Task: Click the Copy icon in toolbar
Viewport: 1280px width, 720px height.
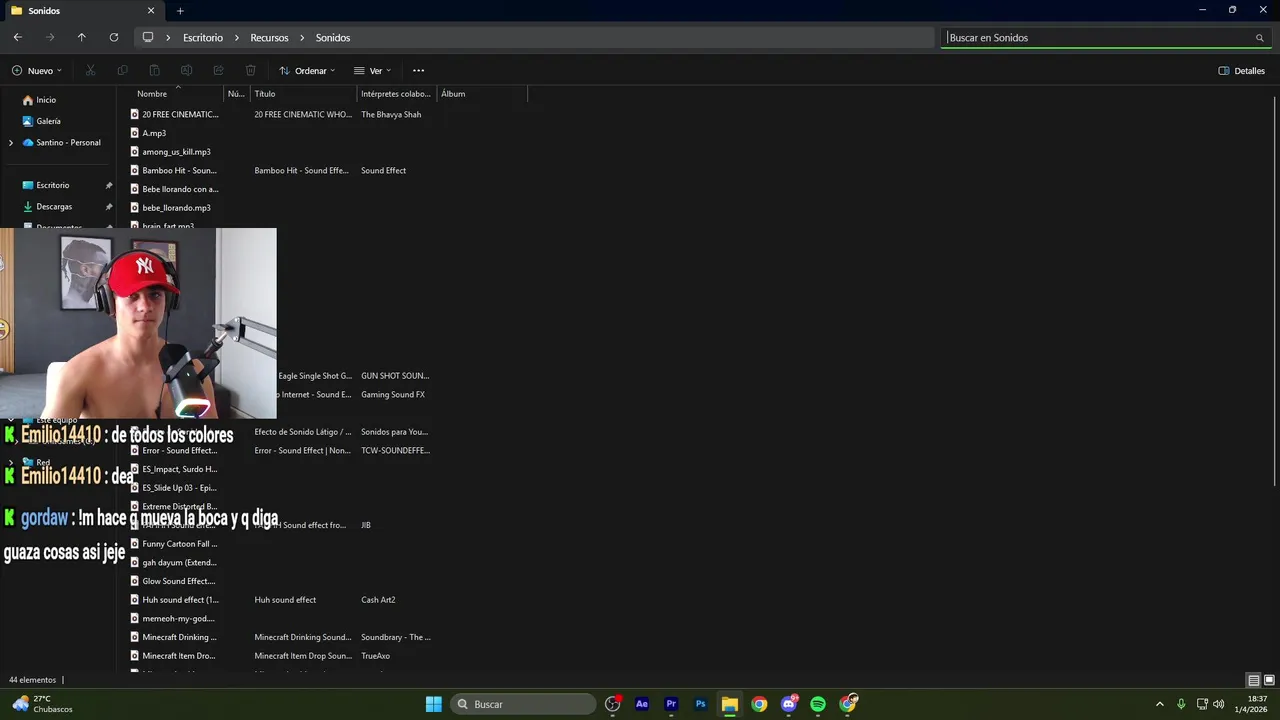Action: (x=122, y=71)
